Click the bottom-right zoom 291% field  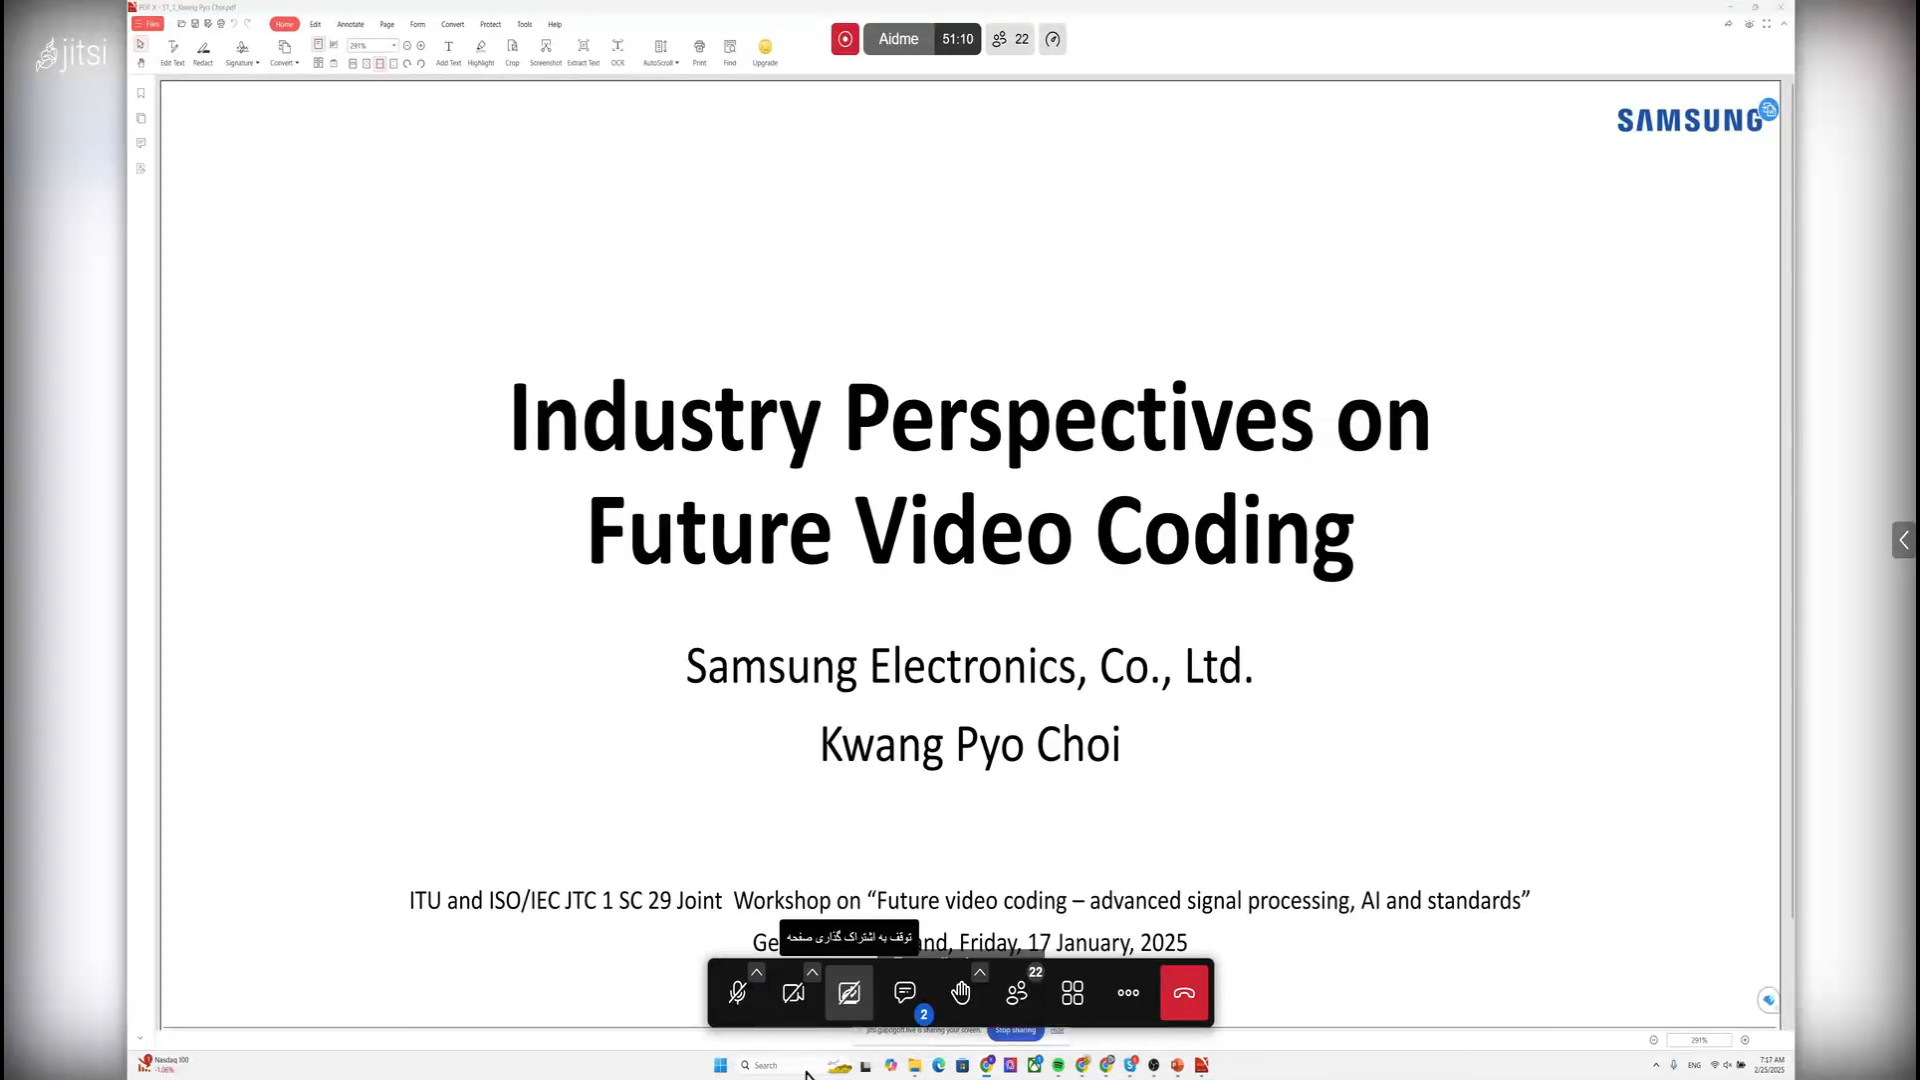1699,1041
